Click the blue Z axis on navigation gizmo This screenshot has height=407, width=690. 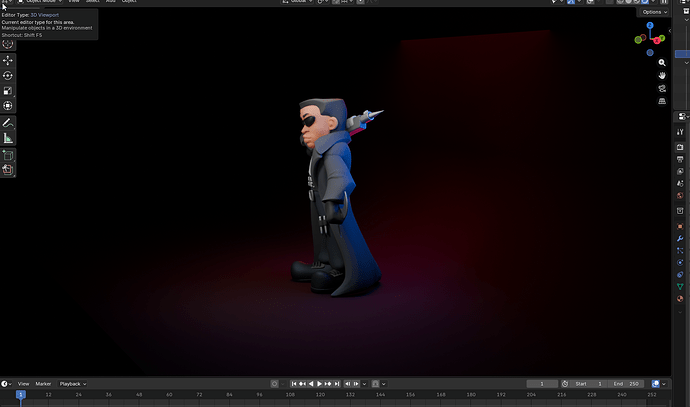click(650, 26)
